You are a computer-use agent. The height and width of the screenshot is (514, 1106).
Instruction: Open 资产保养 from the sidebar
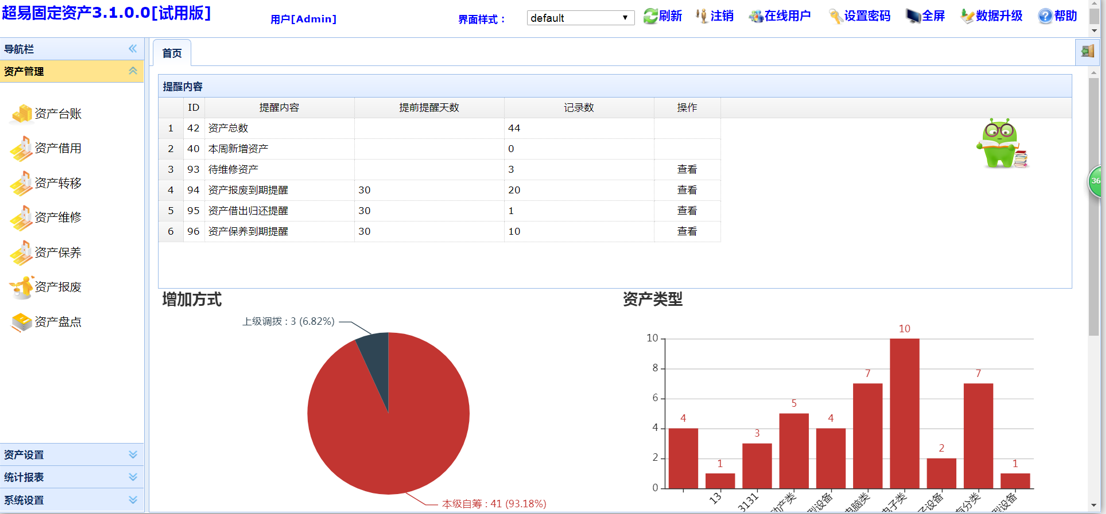point(47,252)
